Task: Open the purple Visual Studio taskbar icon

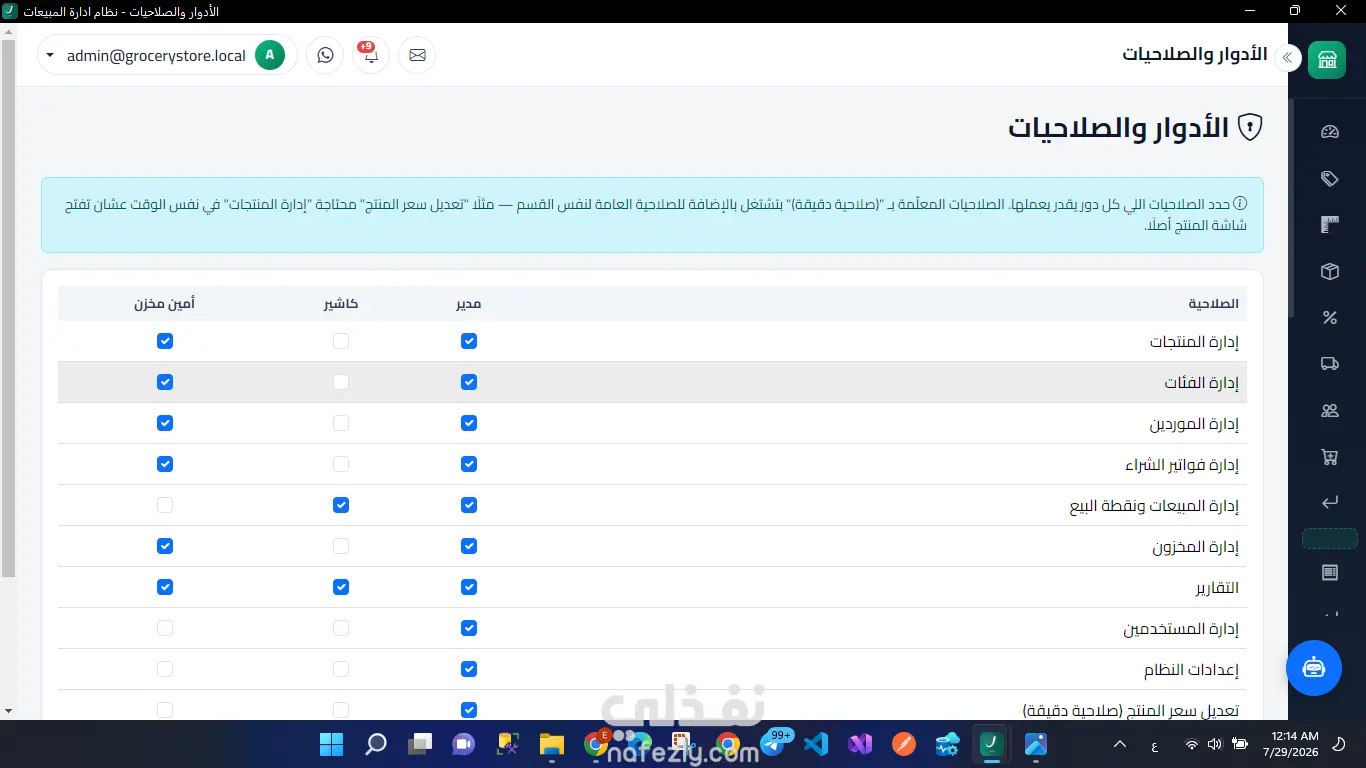Action: [860, 744]
